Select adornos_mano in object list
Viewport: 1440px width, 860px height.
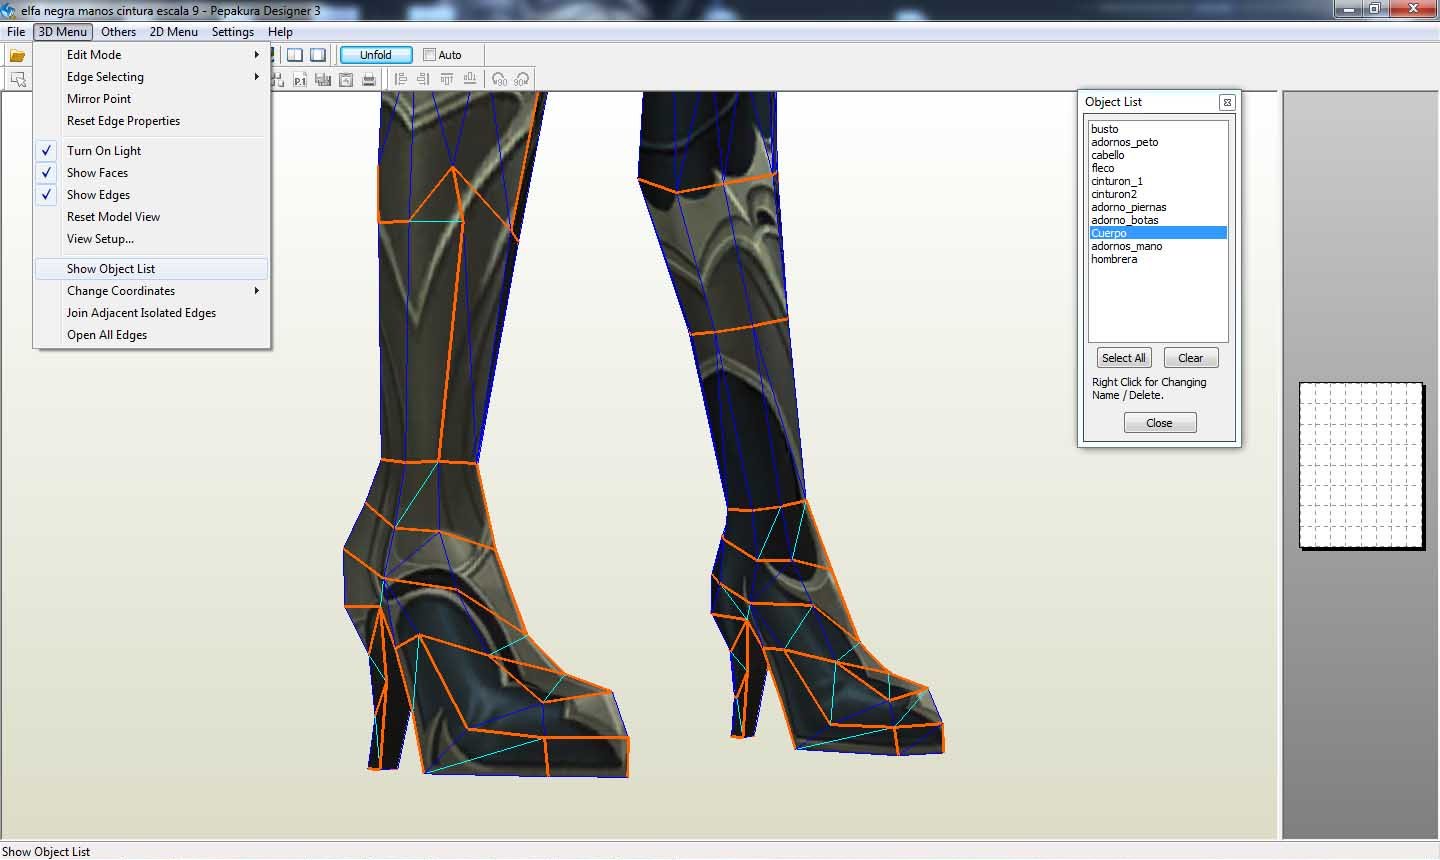[1158, 246]
